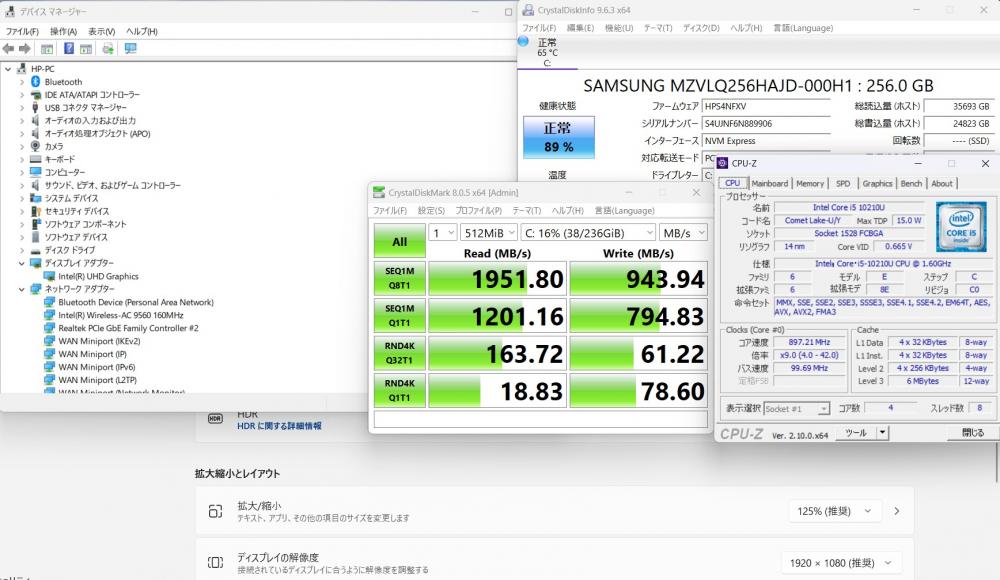Image resolution: width=1000 pixels, height=580 pixels.
Task: Expand the IDE ATA/ATAPI コントローラー node
Action: tap(22, 94)
